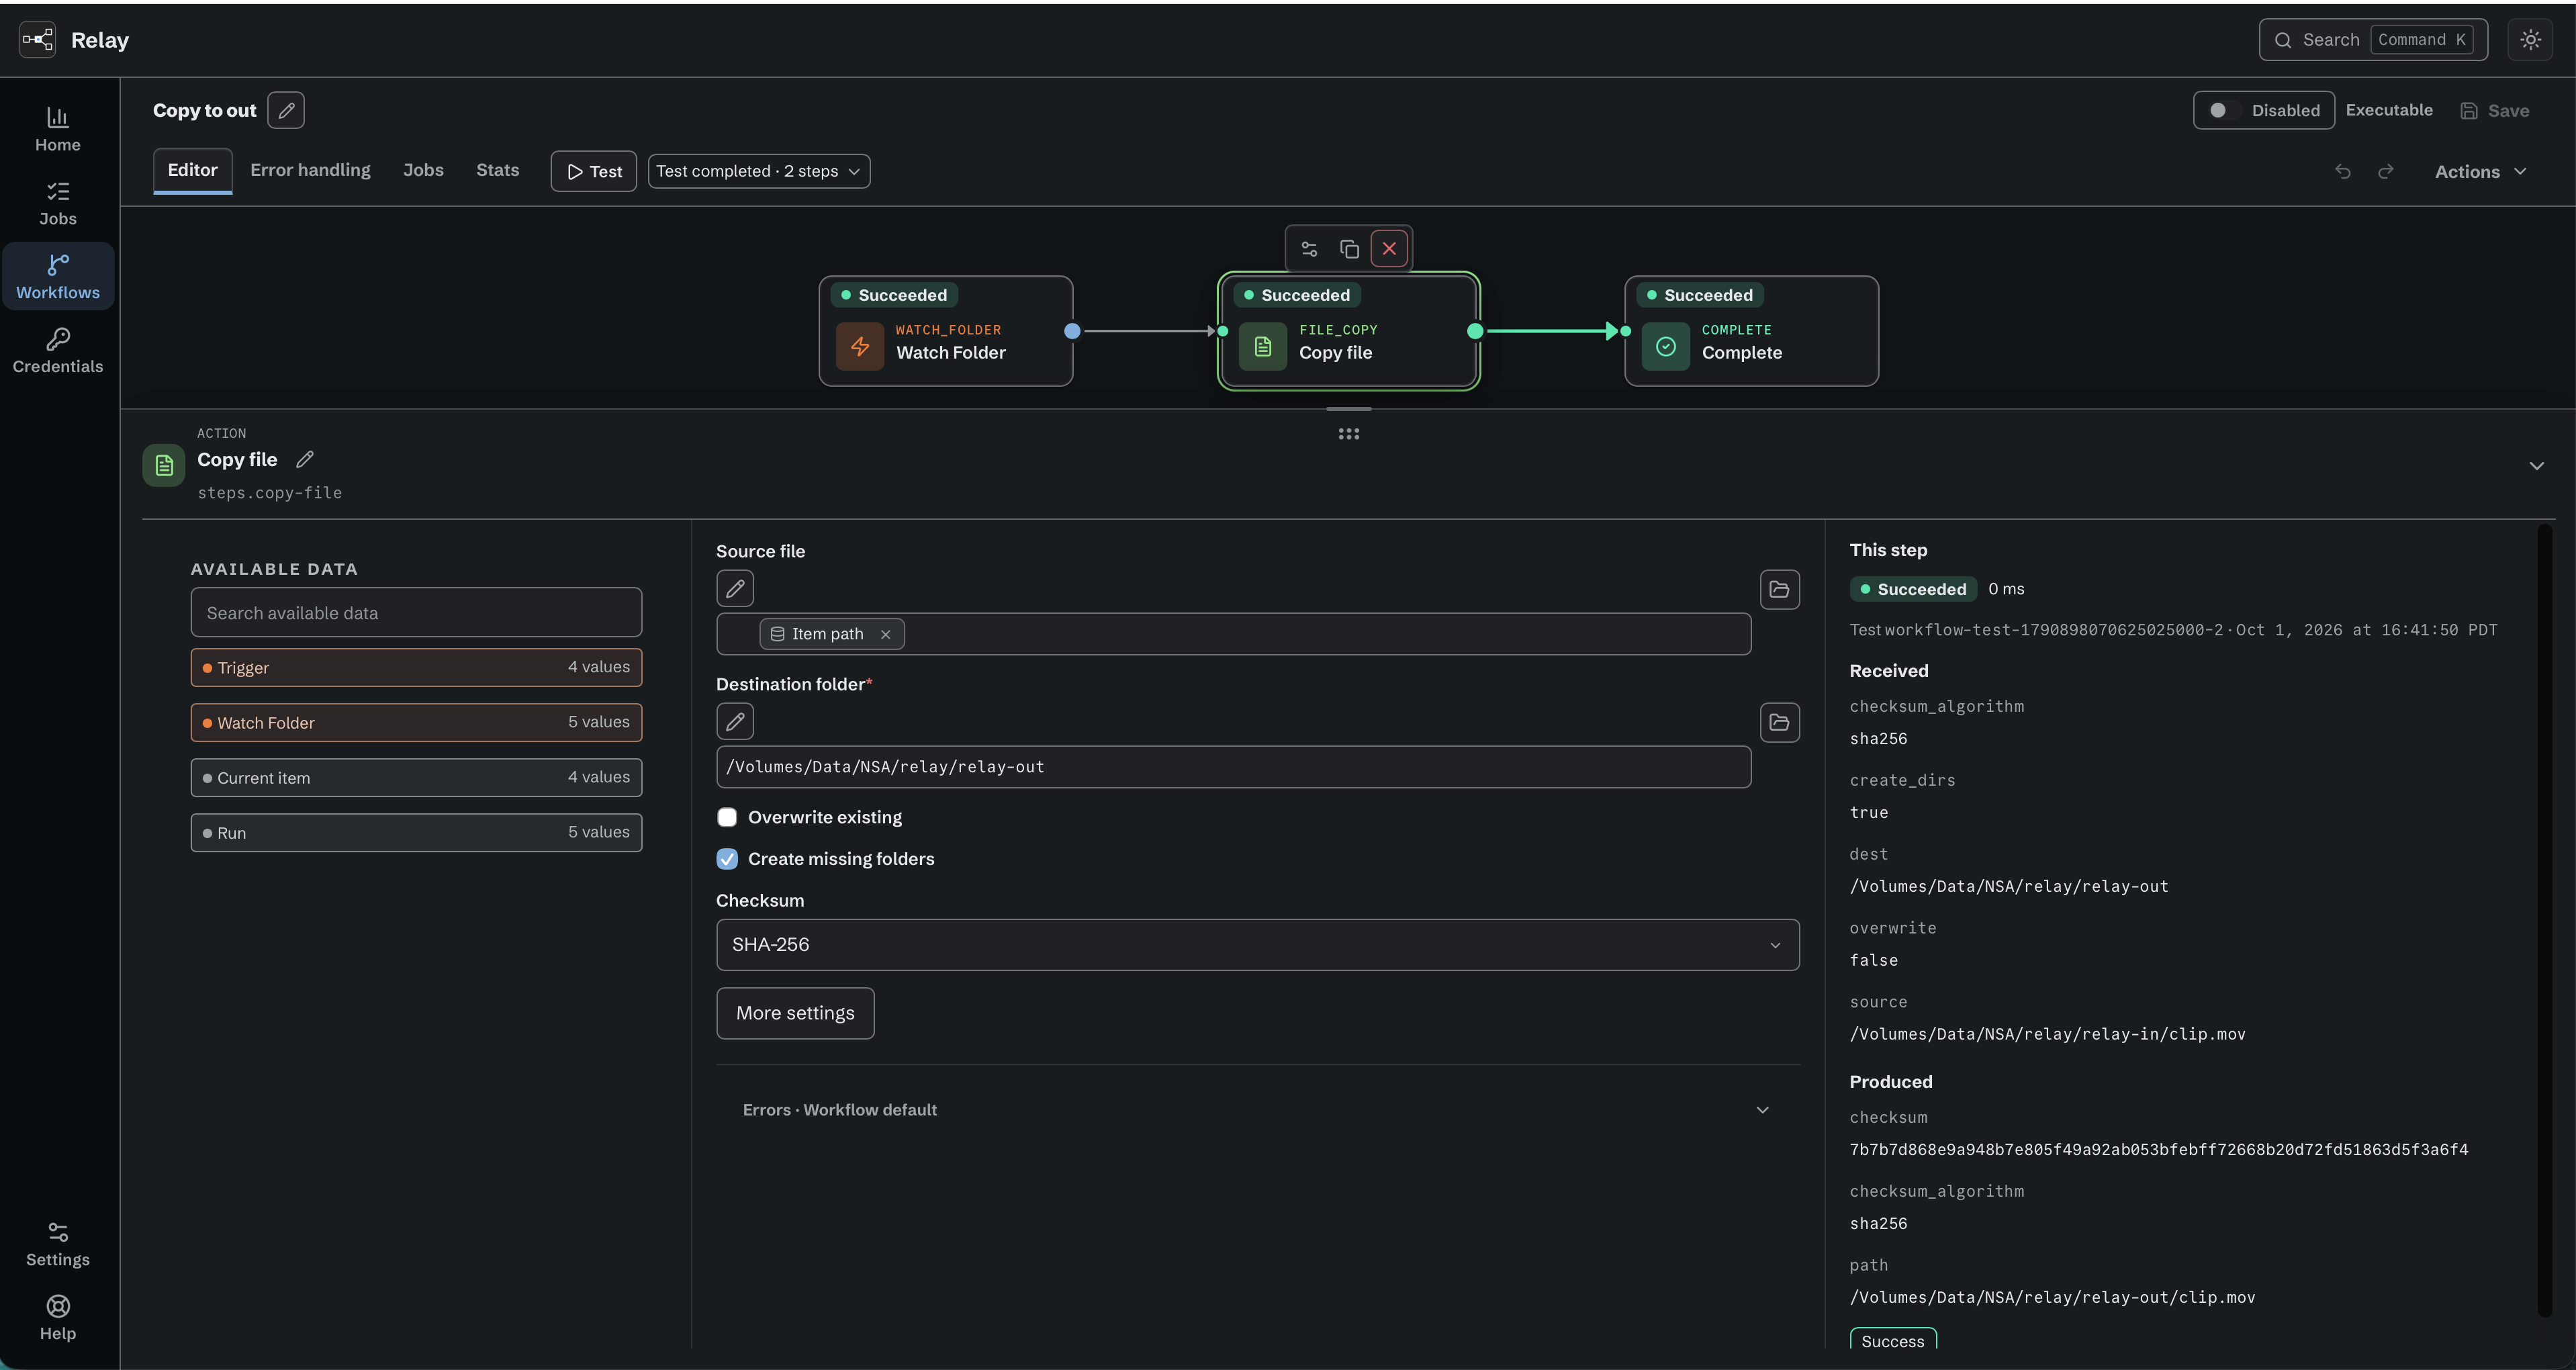Image resolution: width=2576 pixels, height=1370 pixels.
Task: Remove the Item path chip
Action: [885, 634]
